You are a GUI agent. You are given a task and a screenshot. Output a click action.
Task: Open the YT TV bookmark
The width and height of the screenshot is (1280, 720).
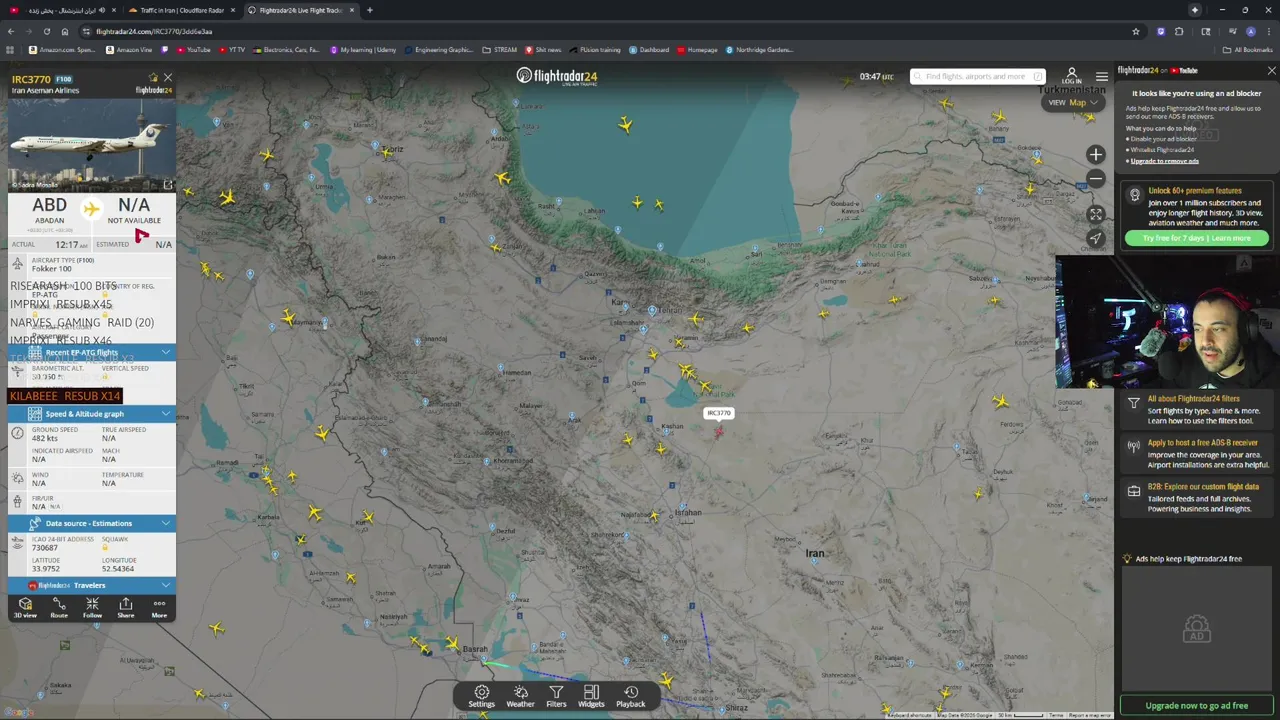(x=230, y=49)
